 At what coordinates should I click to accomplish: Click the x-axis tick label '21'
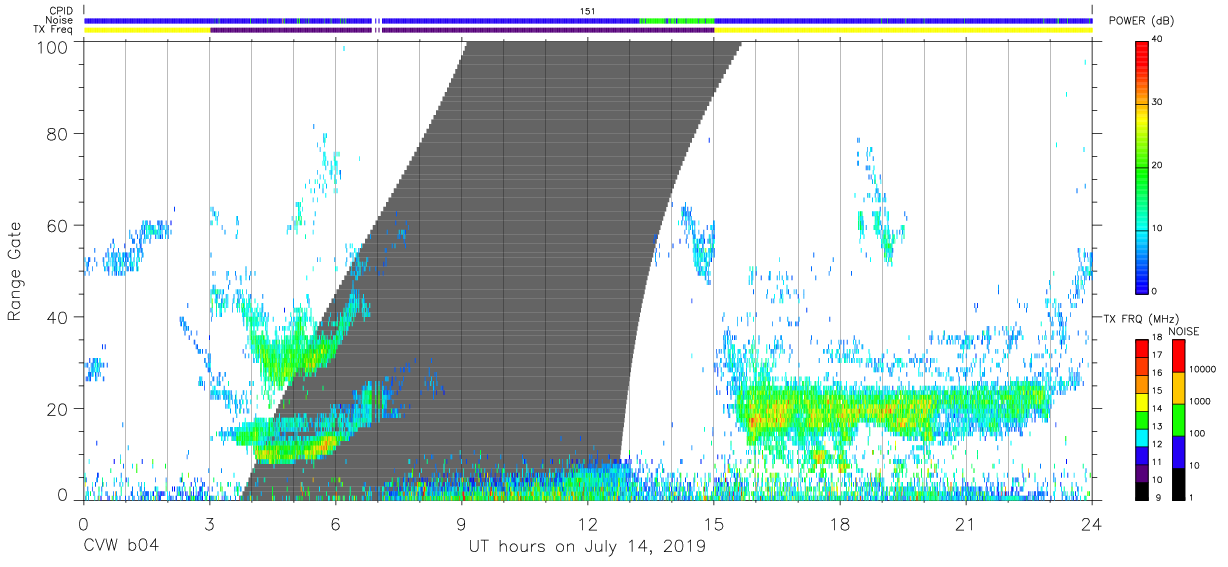pyautogui.click(x=965, y=524)
